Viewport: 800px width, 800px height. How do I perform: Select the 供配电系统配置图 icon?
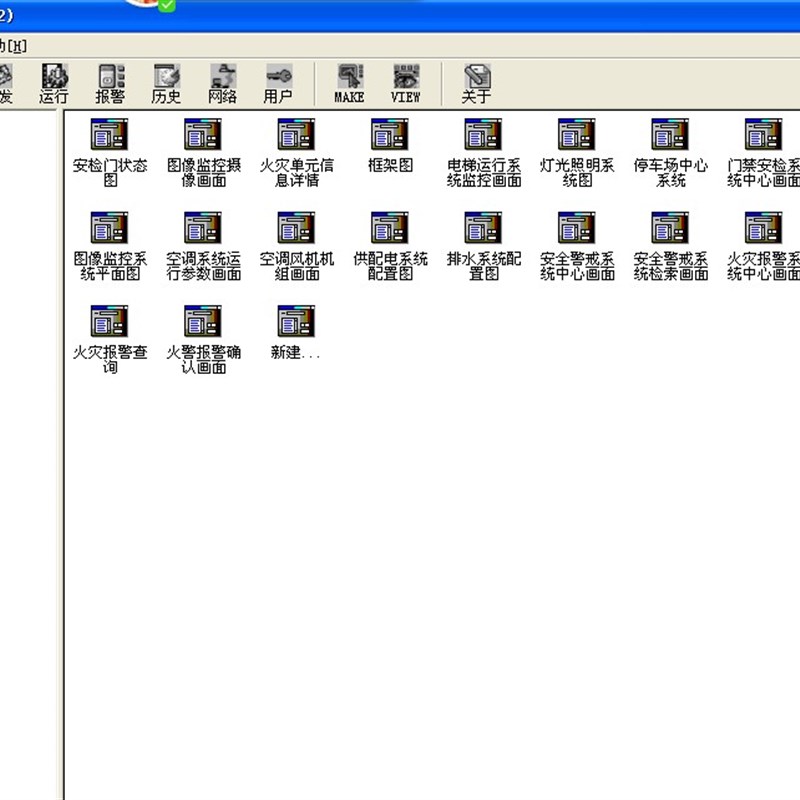pos(390,228)
